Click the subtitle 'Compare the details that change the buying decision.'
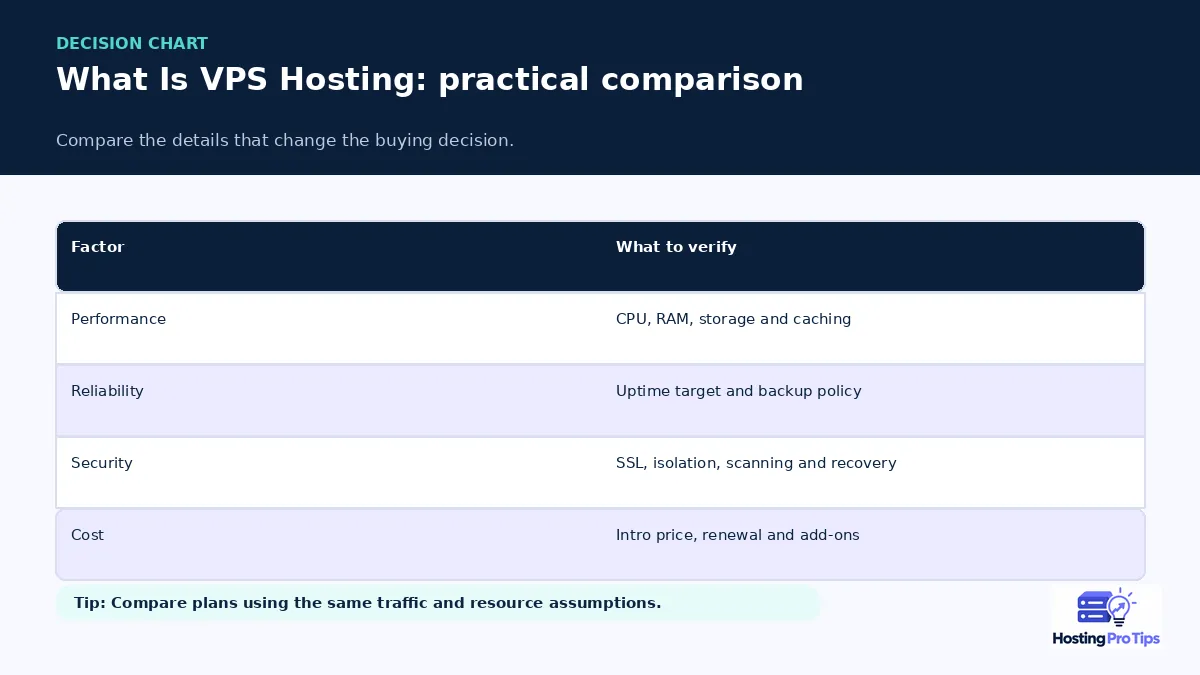This screenshot has height=675, width=1200. 285,140
